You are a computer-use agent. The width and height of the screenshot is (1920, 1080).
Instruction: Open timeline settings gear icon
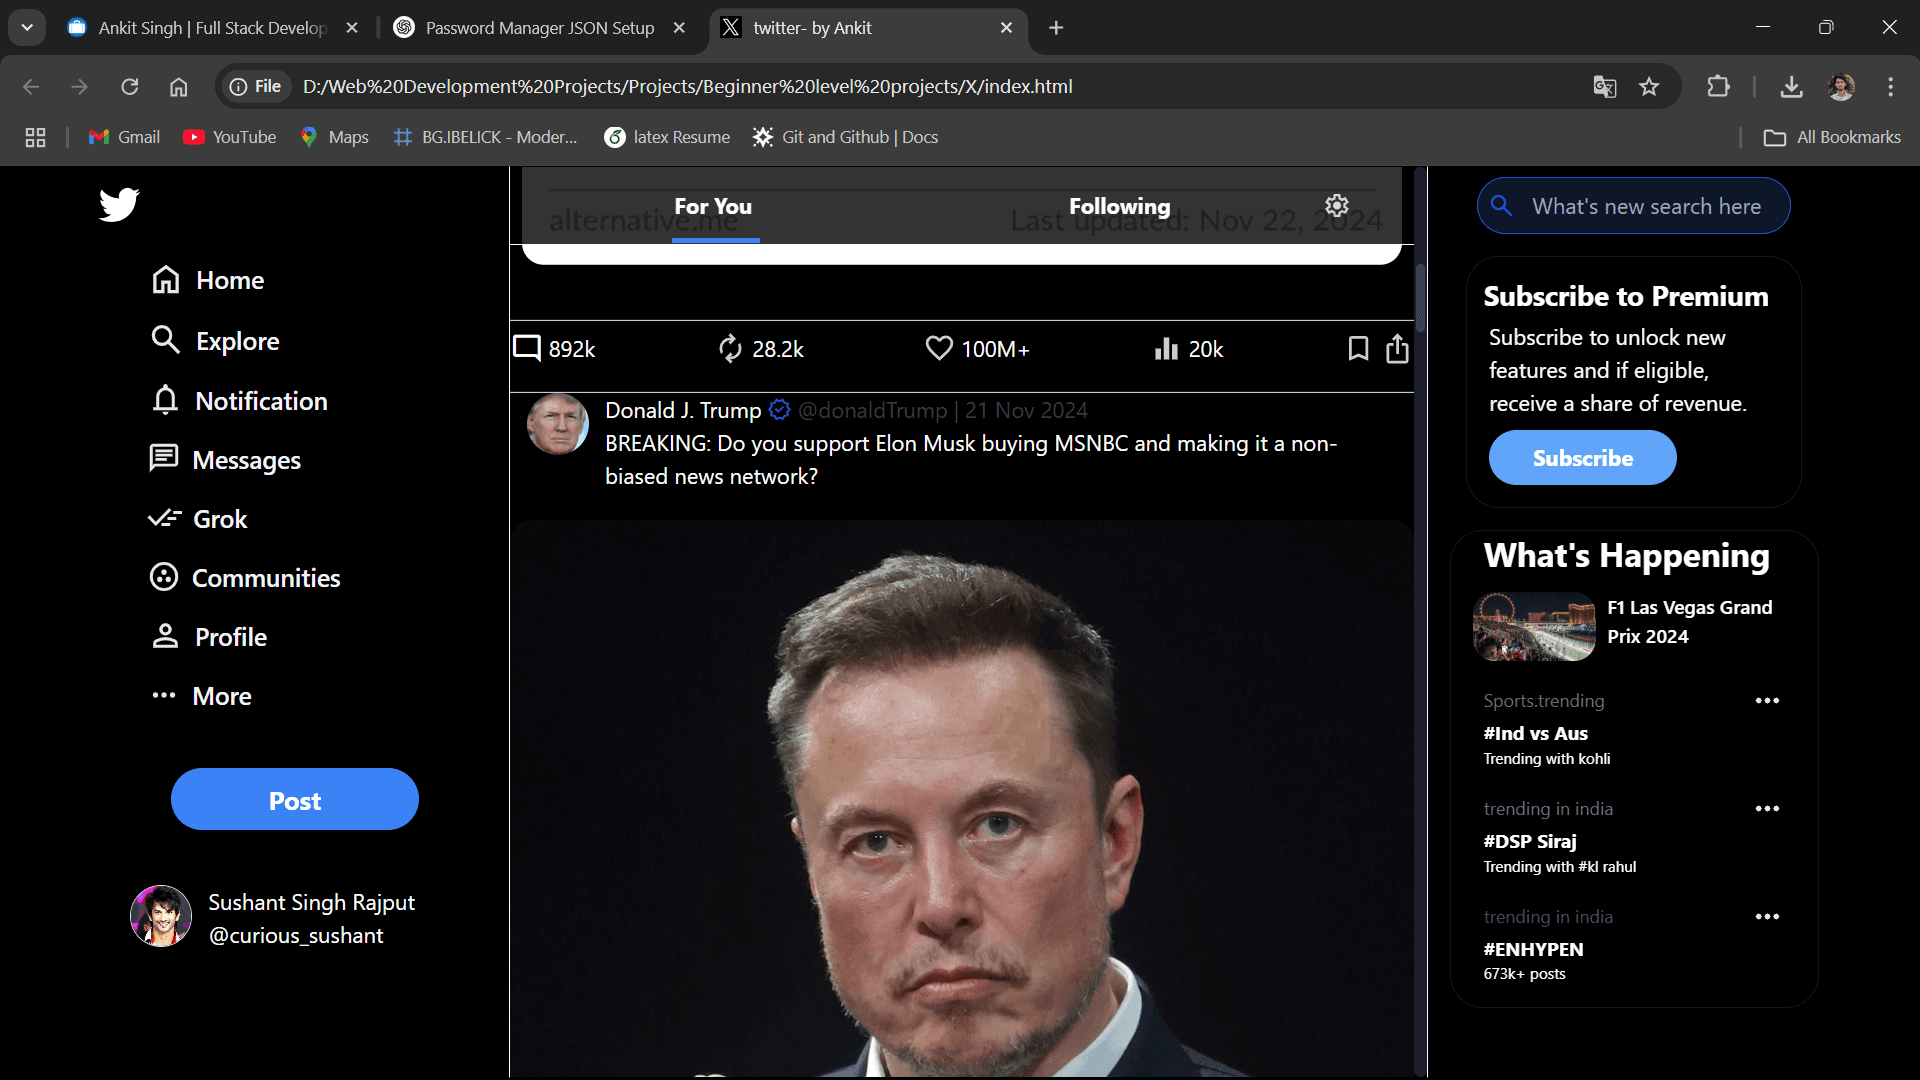(1337, 206)
